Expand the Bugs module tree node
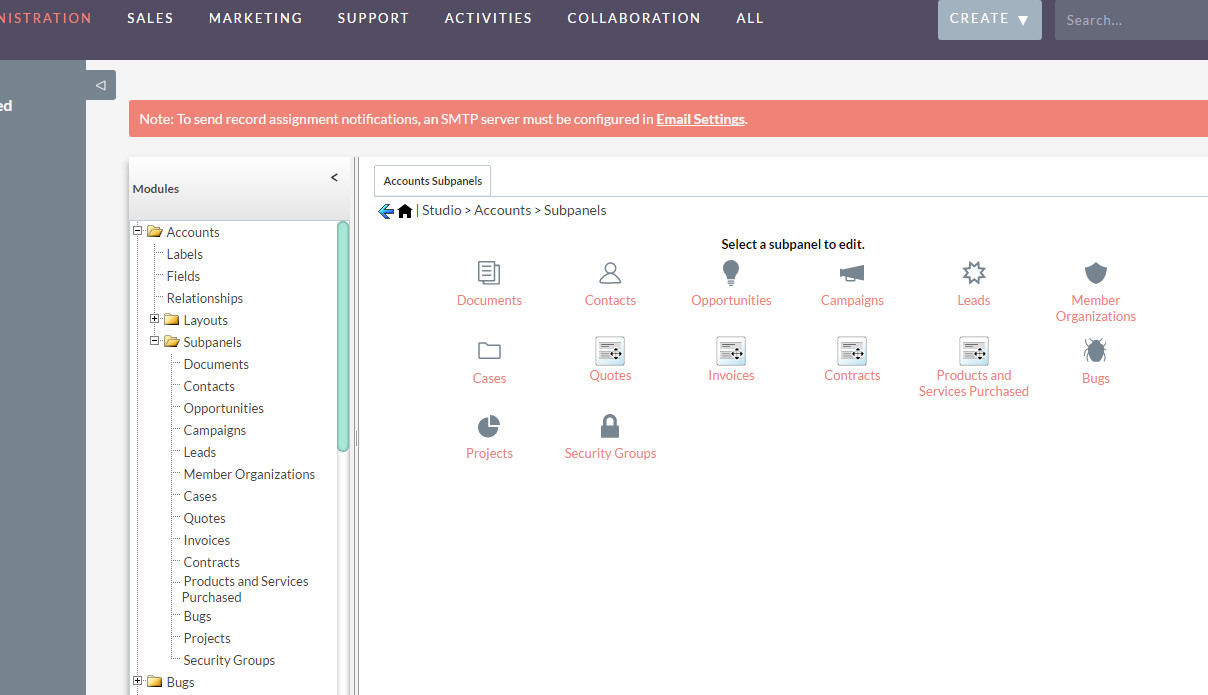The width and height of the screenshot is (1208, 695). coord(138,681)
